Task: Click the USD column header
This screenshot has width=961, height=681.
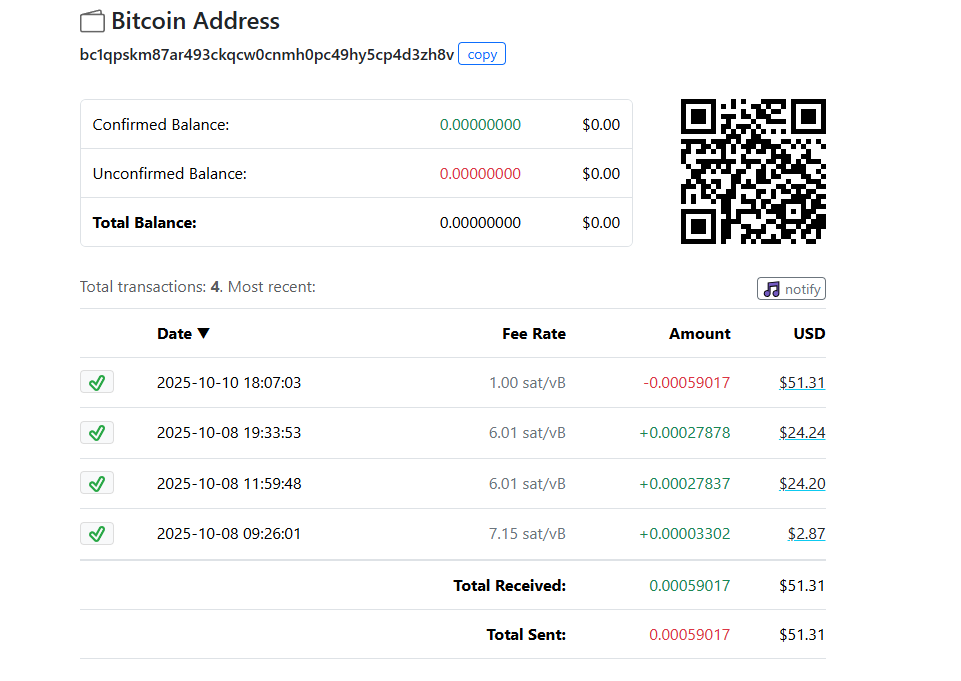Action: tap(809, 334)
